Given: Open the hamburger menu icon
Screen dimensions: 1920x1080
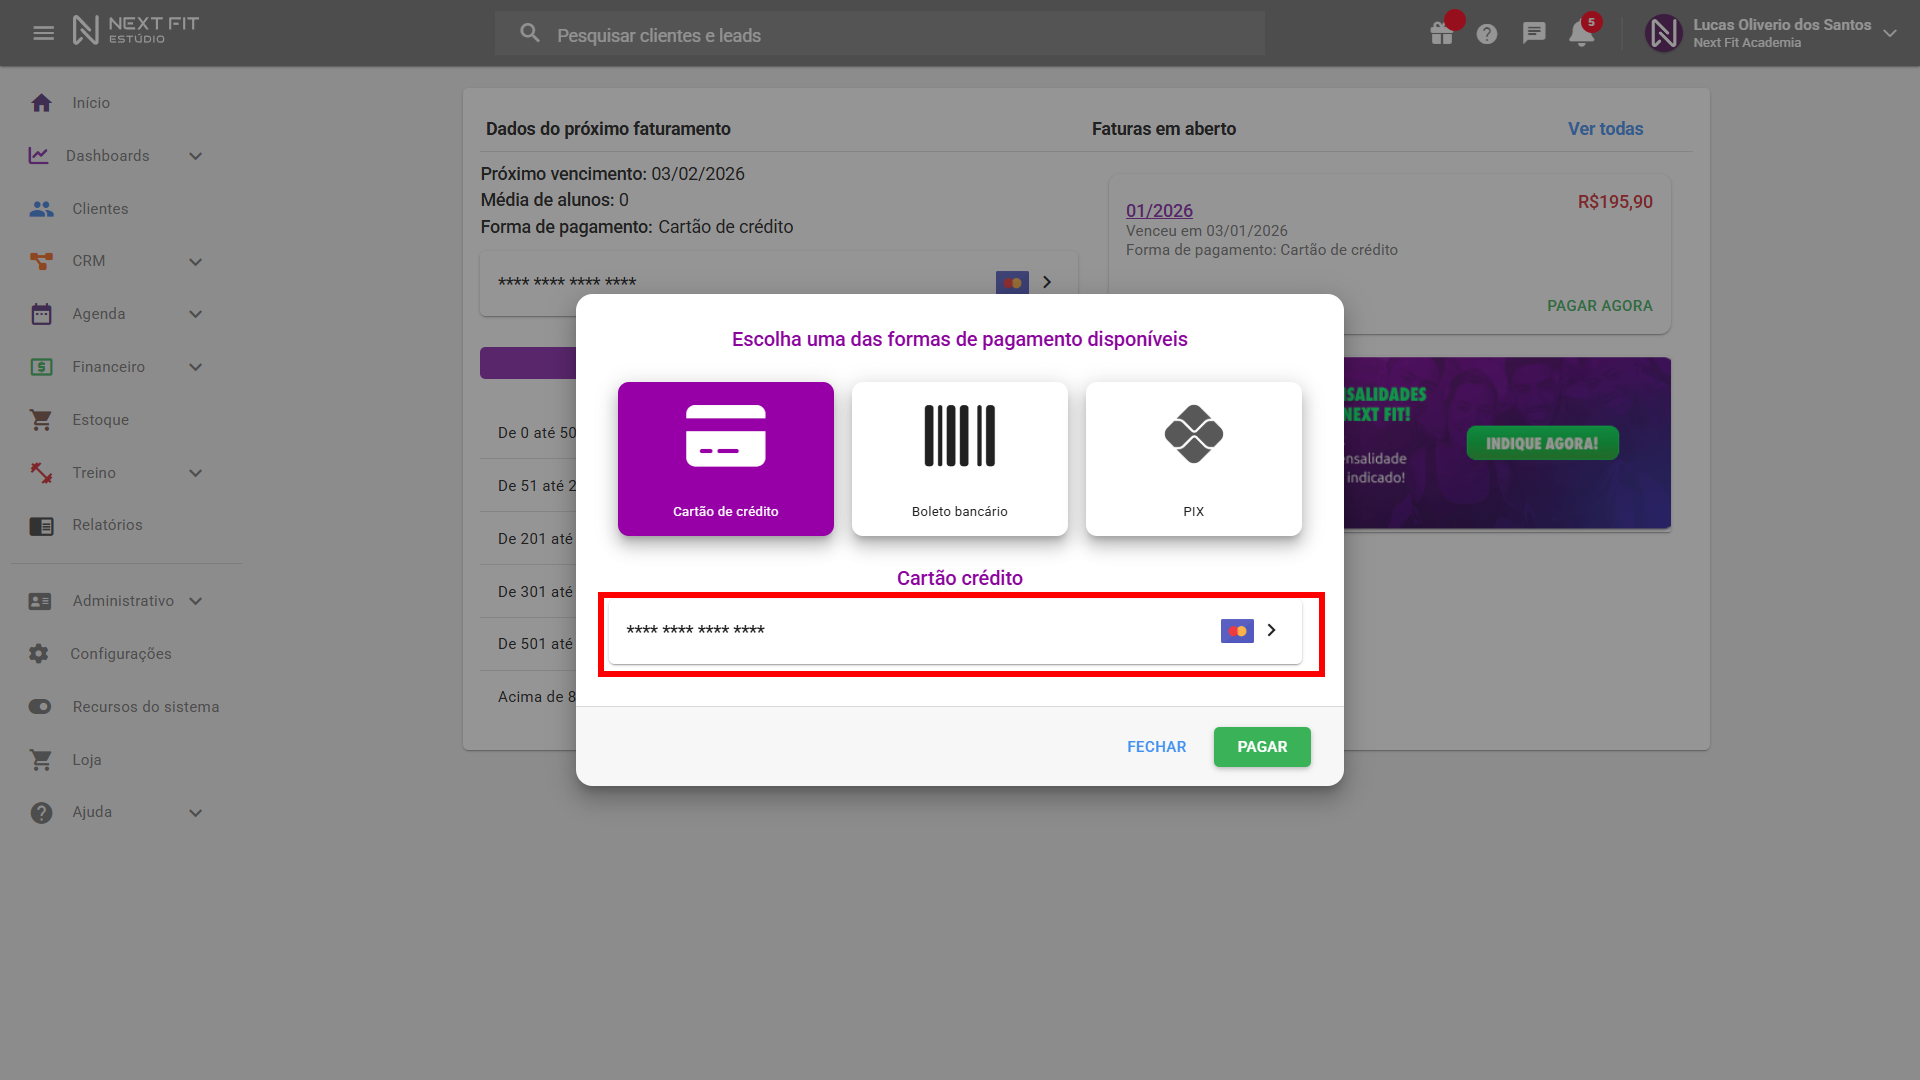Looking at the screenshot, I should coord(43,33).
